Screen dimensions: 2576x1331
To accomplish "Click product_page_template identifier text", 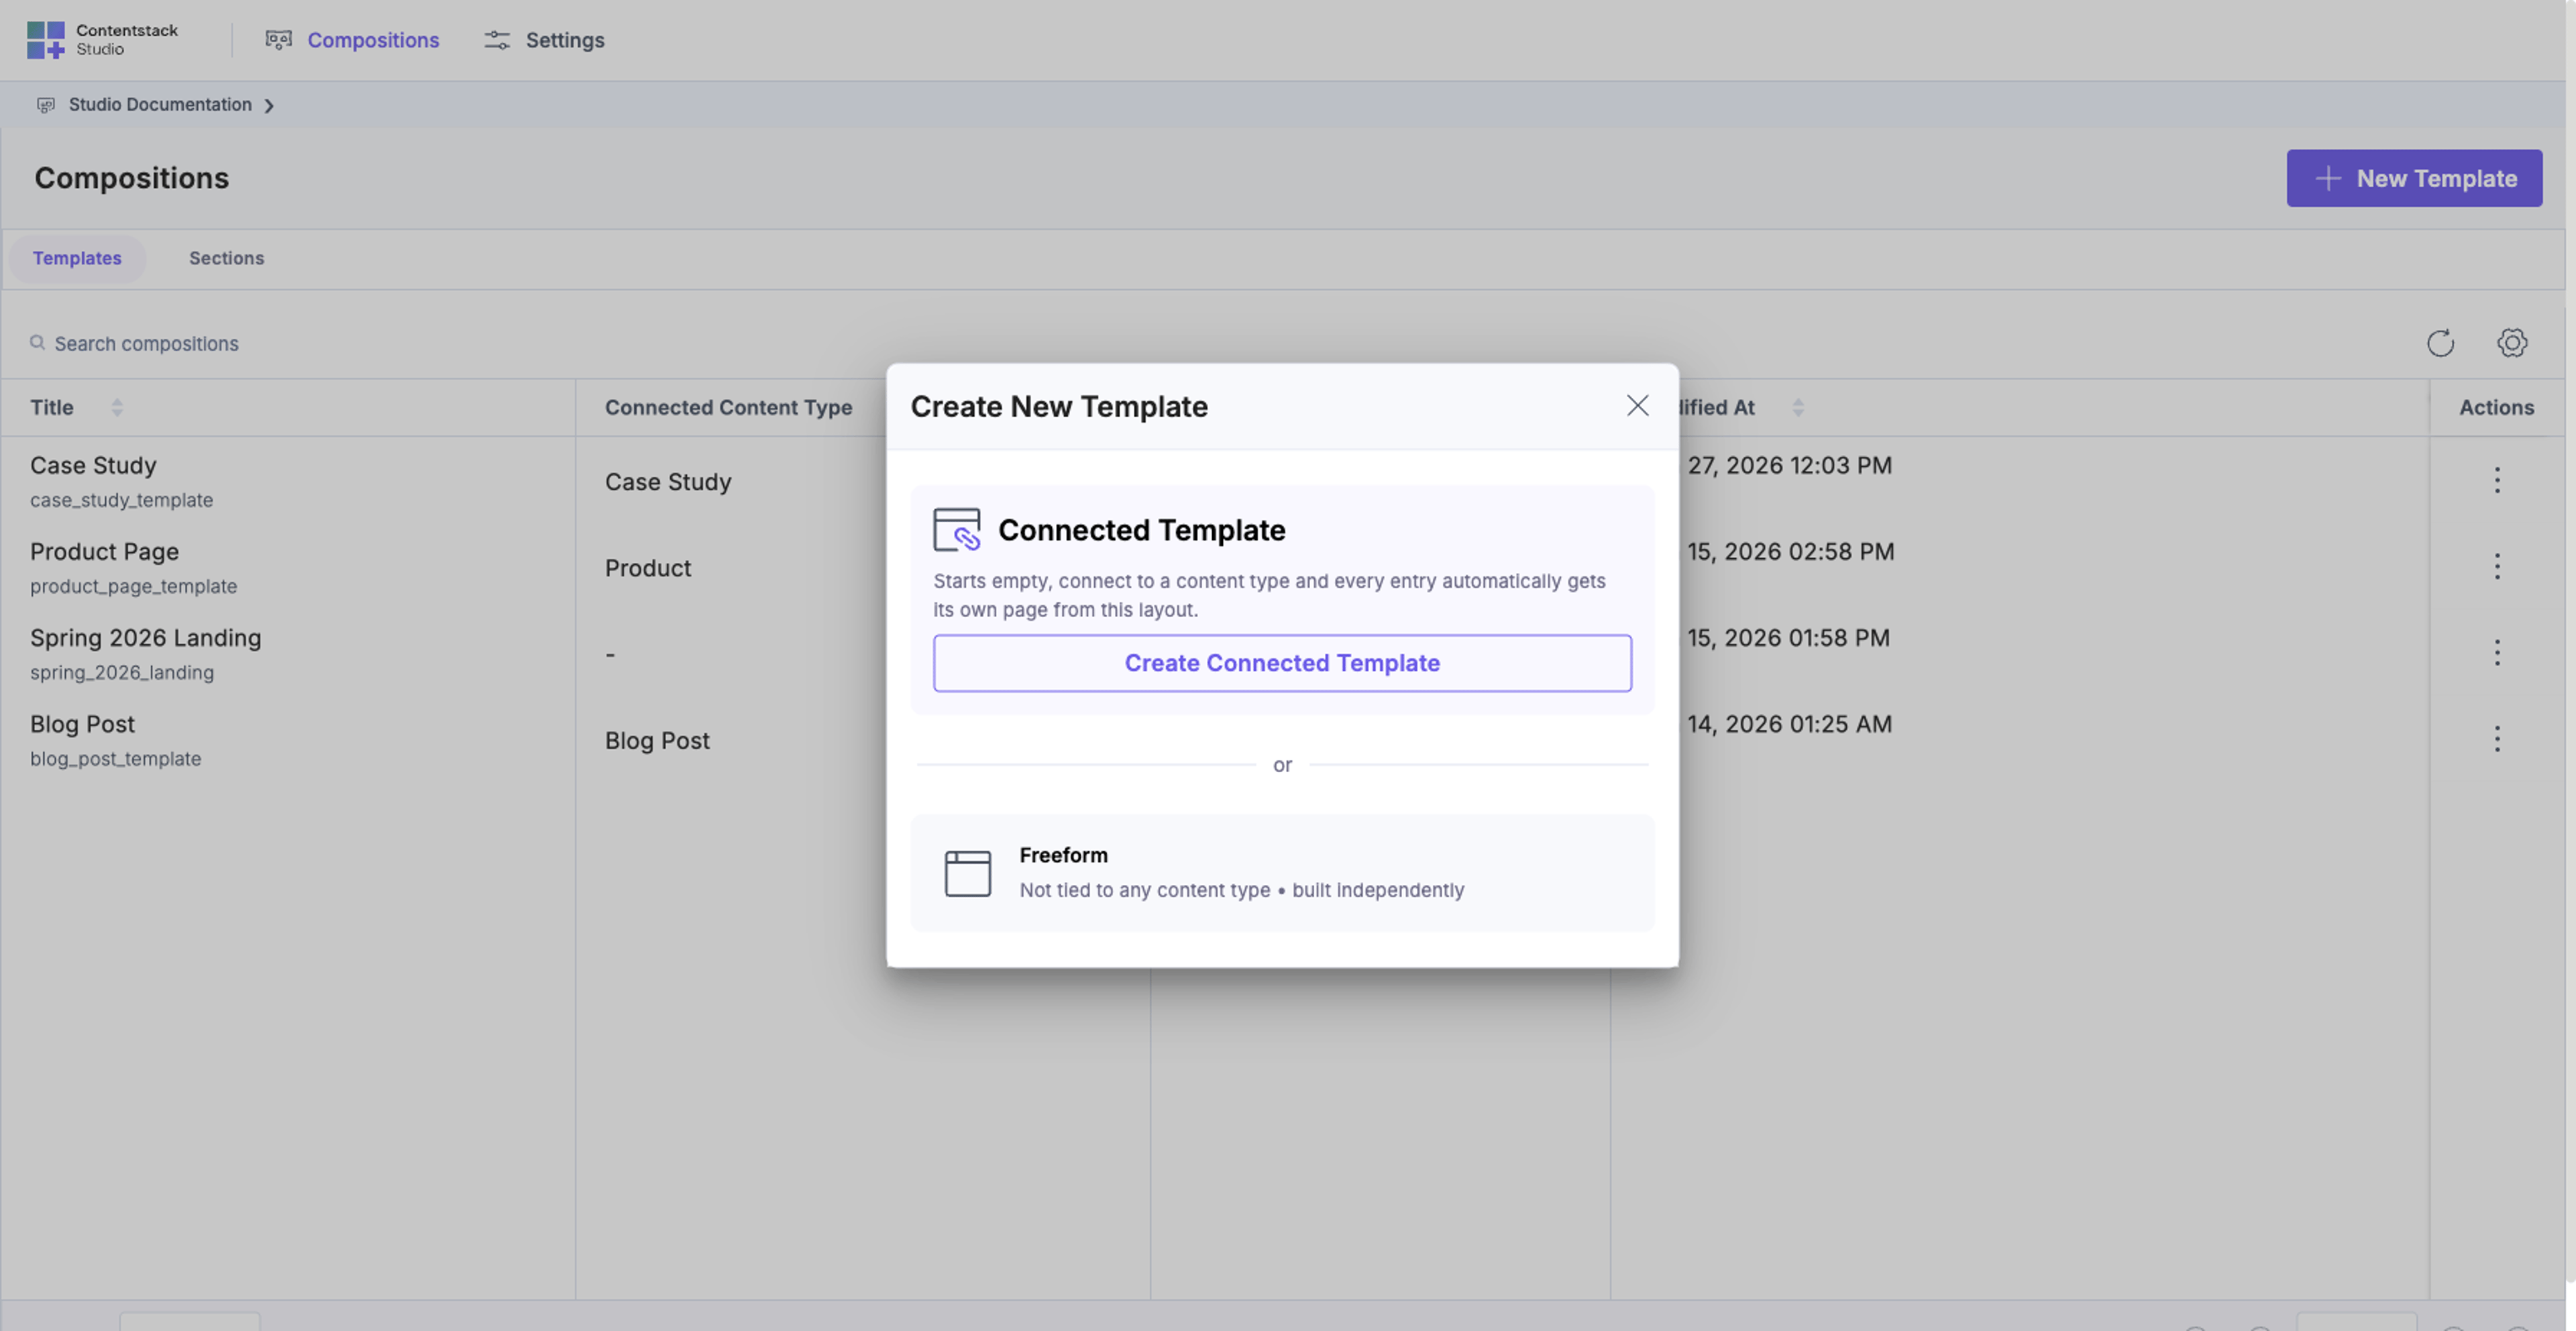I will (134, 586).
